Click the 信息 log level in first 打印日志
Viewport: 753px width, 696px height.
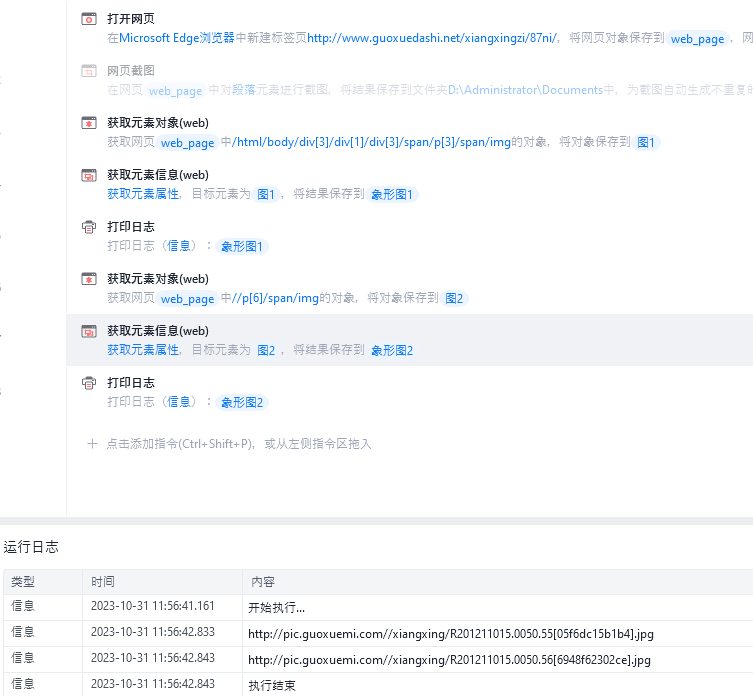(179, 246)
